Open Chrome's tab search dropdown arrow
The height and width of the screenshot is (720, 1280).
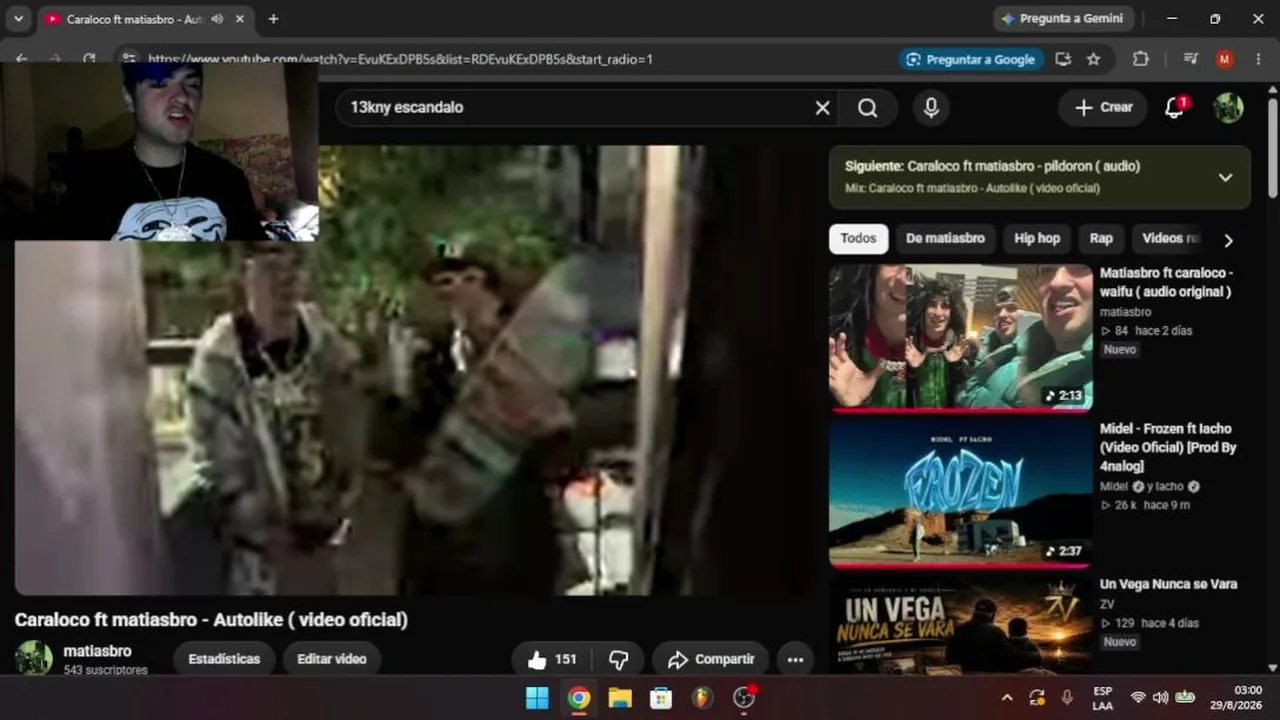pos(18,19)
